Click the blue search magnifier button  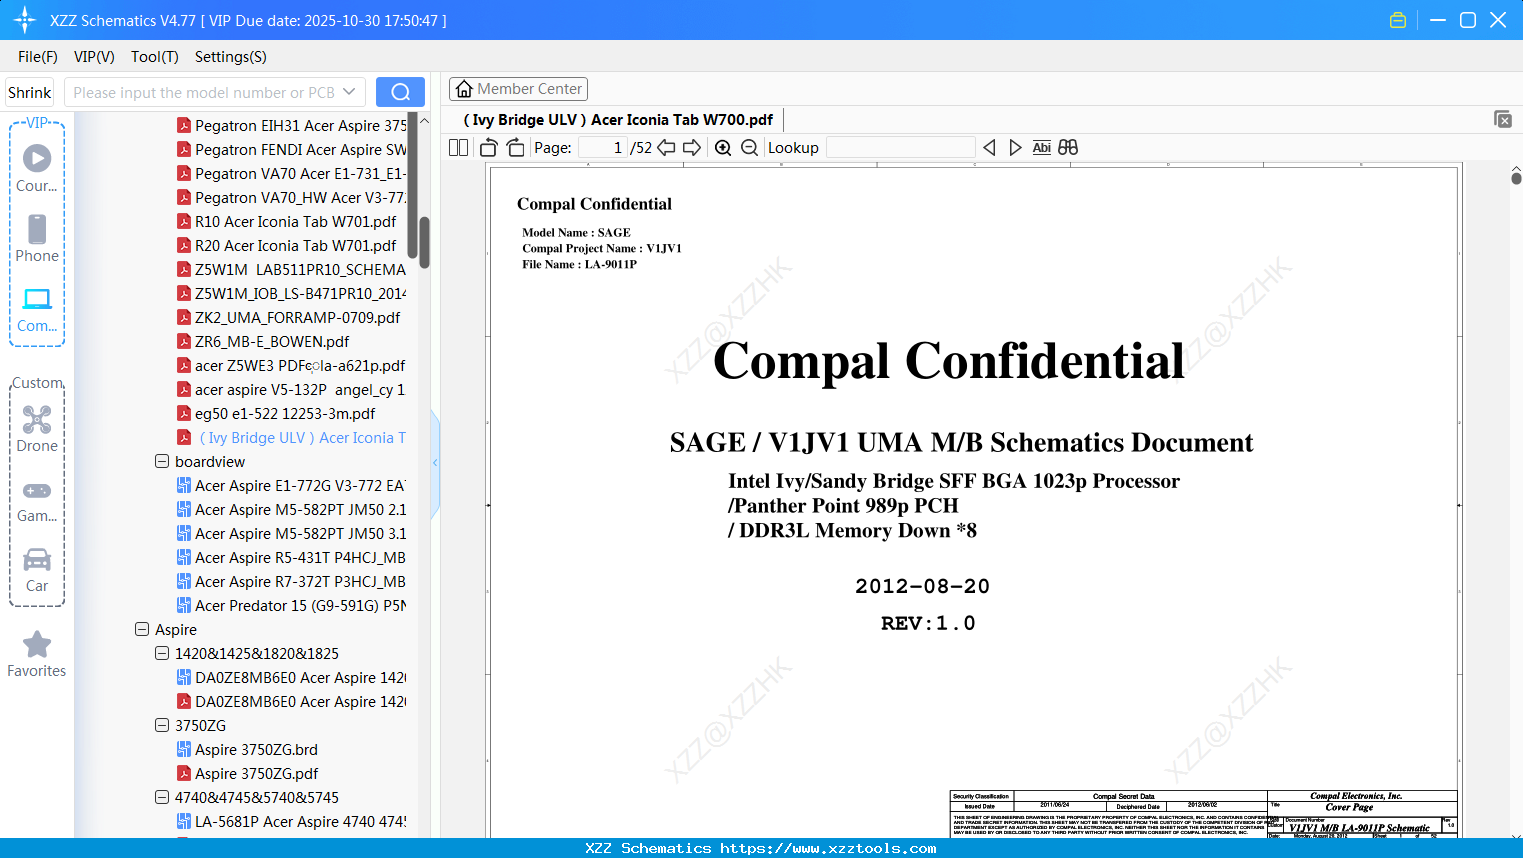(x=400, y=92)
